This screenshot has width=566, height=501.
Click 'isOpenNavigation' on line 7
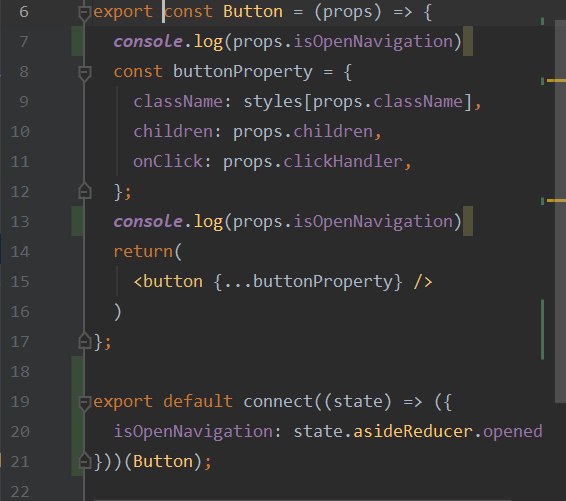click(373, 42)
